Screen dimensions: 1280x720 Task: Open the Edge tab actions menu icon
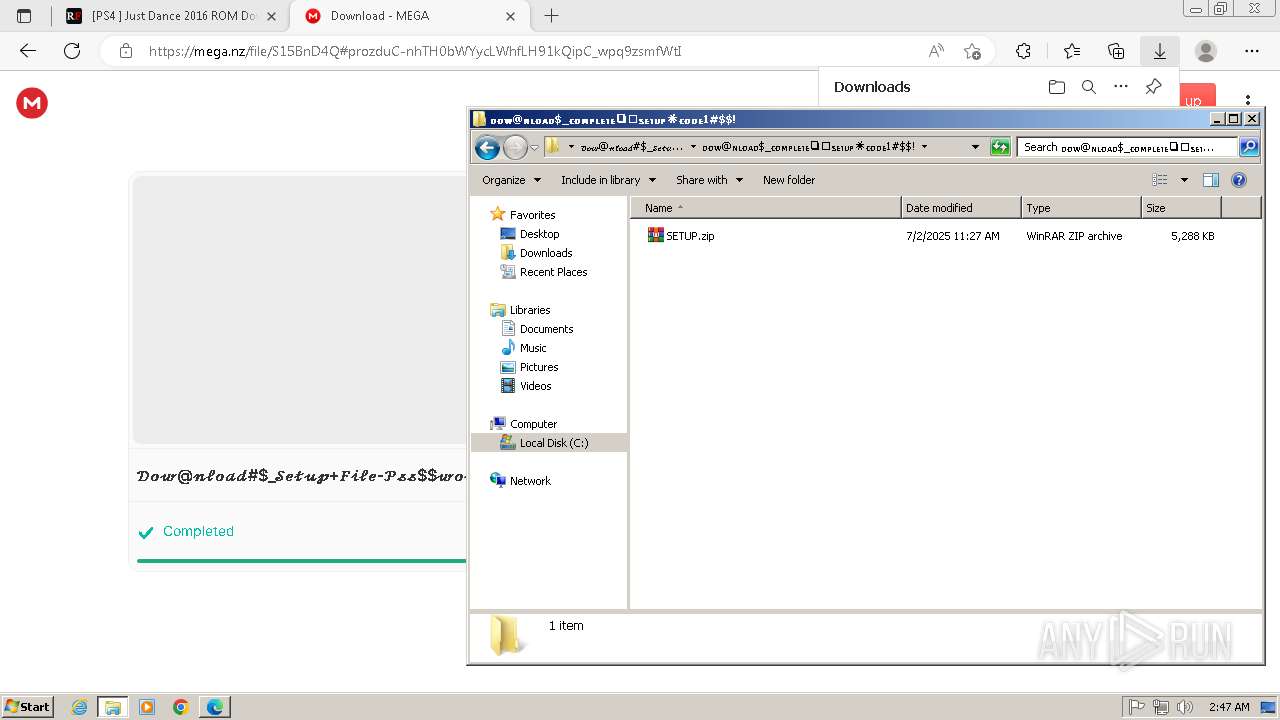point(24,16)
